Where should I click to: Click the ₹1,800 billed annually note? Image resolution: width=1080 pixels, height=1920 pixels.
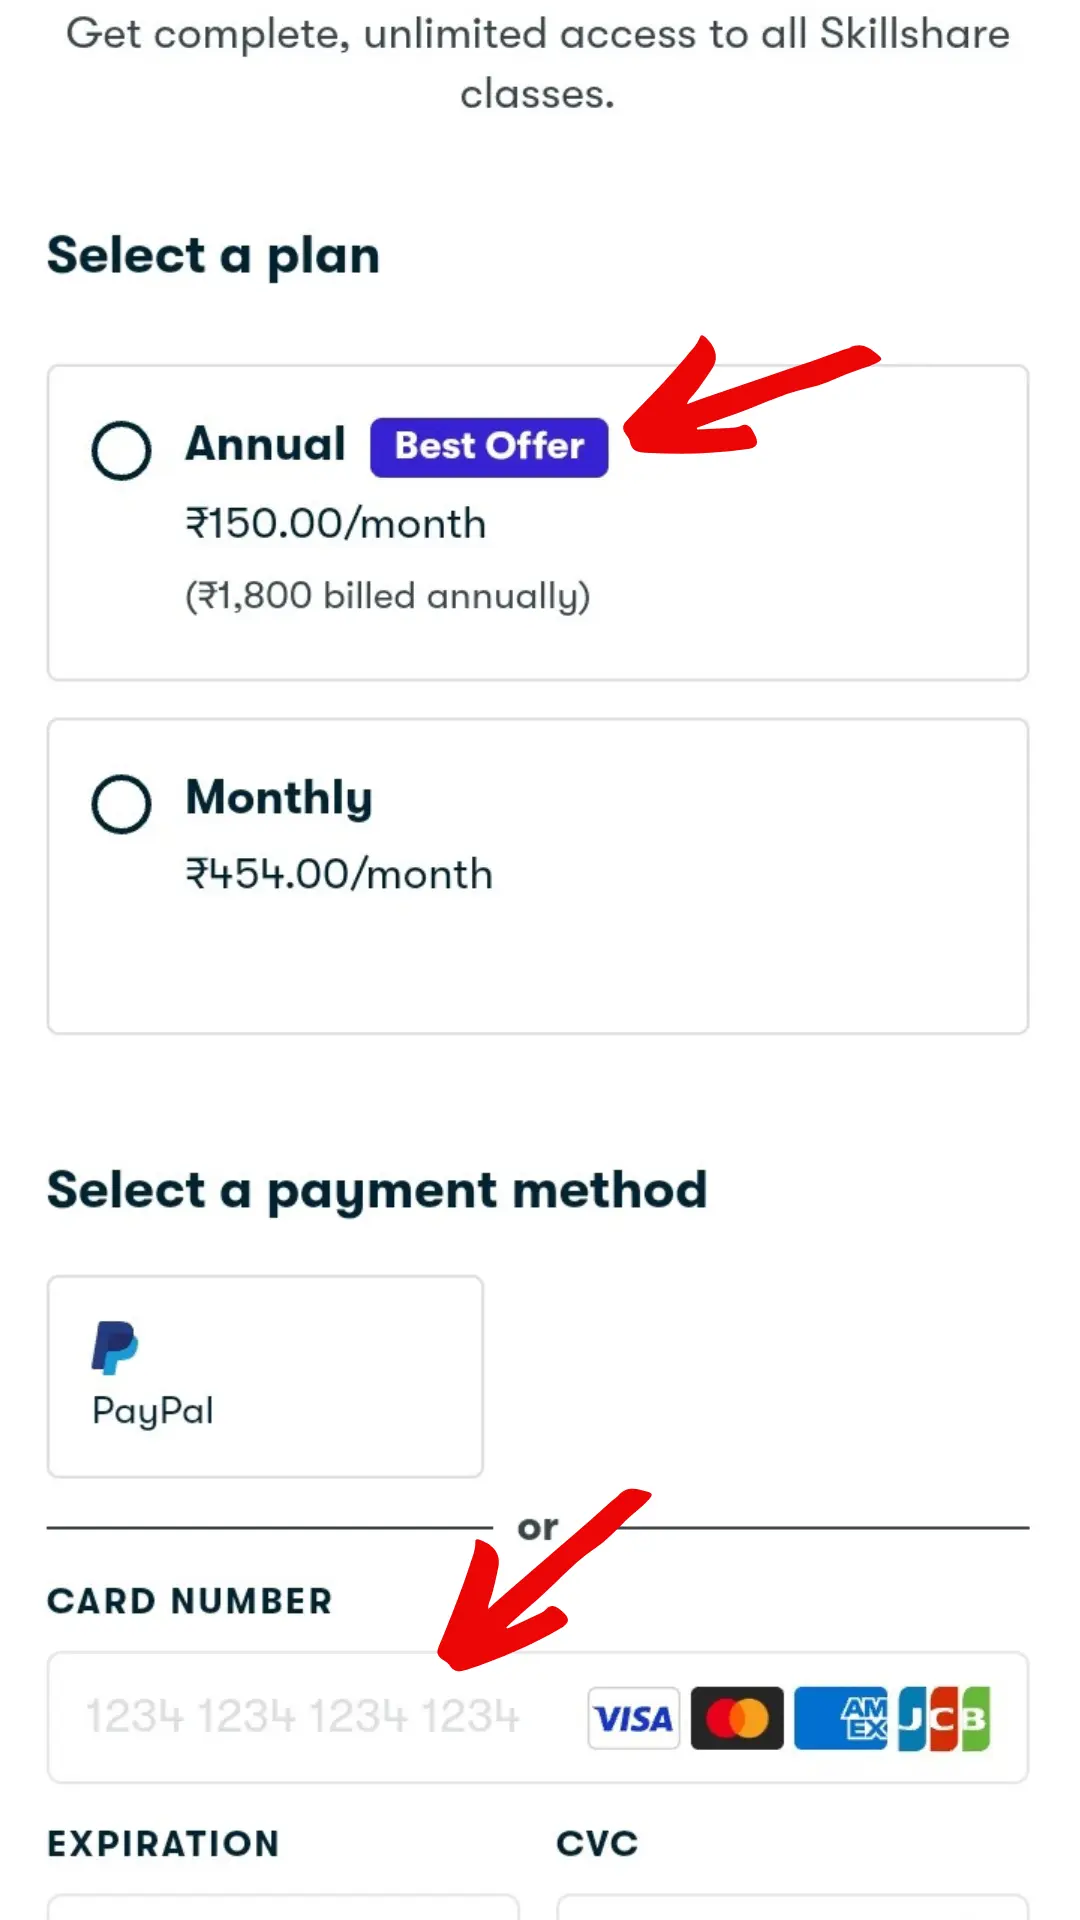point(388,596)
